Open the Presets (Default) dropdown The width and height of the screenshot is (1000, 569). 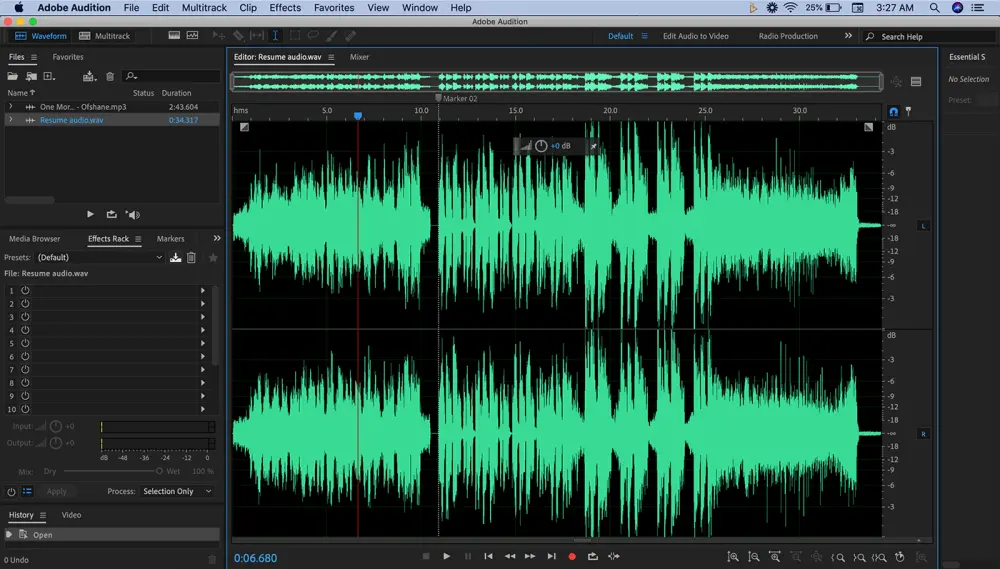[x=100, y=257]
